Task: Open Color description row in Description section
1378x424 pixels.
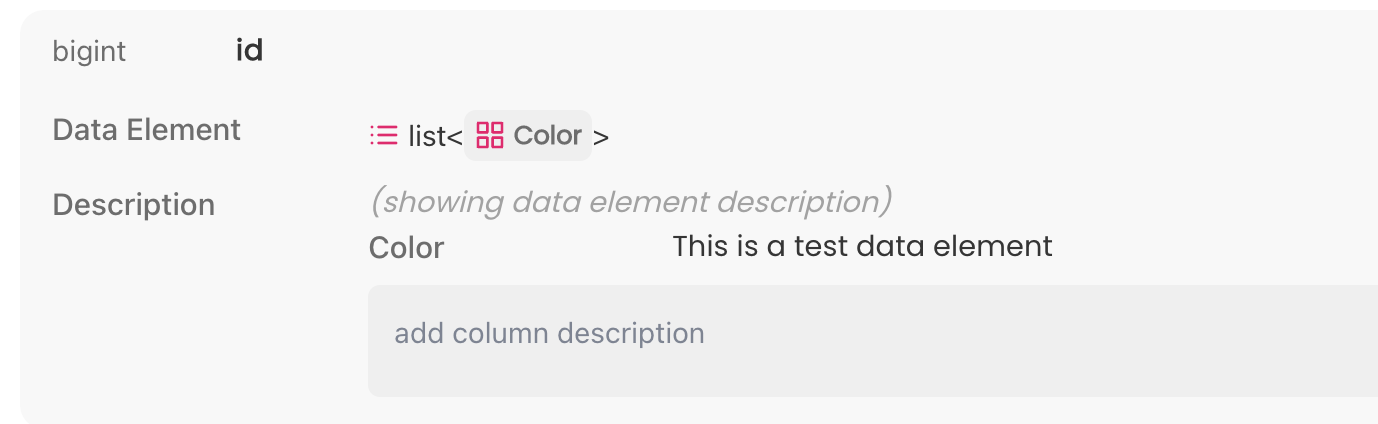Action: 710,247
